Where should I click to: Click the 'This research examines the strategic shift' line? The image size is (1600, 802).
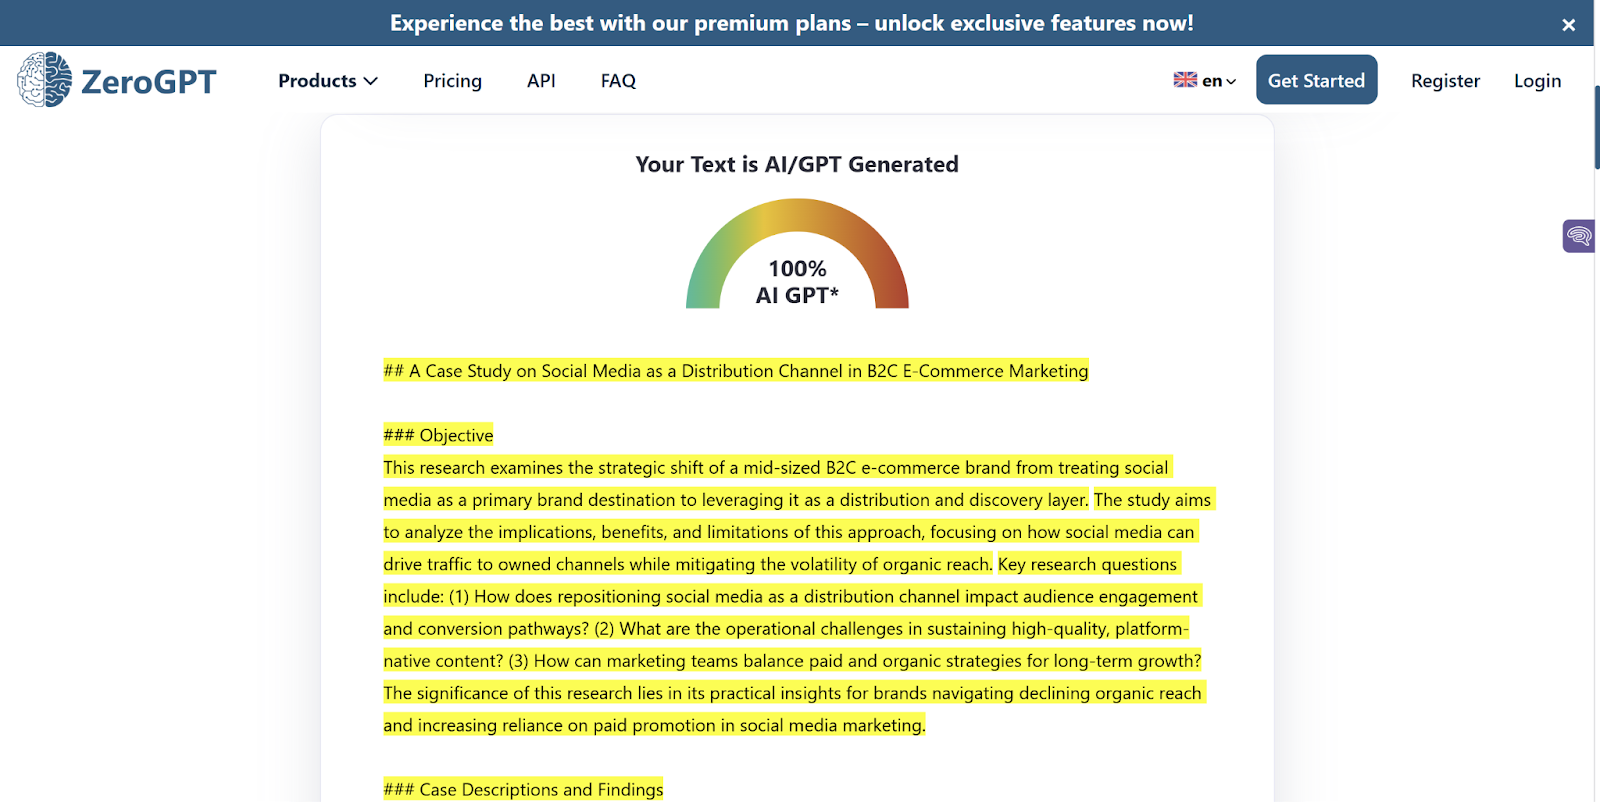(x=776, y=467)
